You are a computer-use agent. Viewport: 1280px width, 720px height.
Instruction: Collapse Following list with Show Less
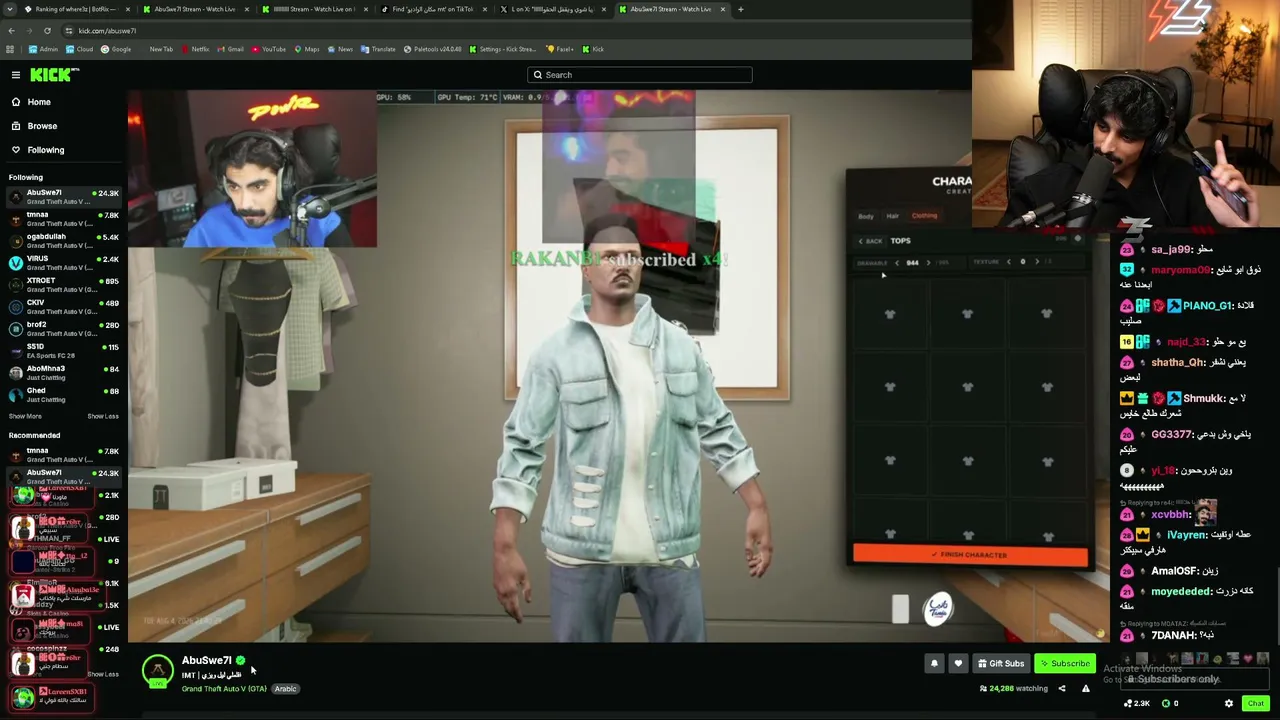(x=103, y=416)
